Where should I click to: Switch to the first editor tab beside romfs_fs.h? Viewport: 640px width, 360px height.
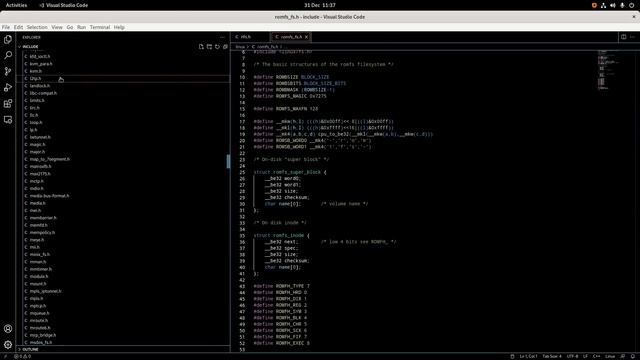pos(250,37)
